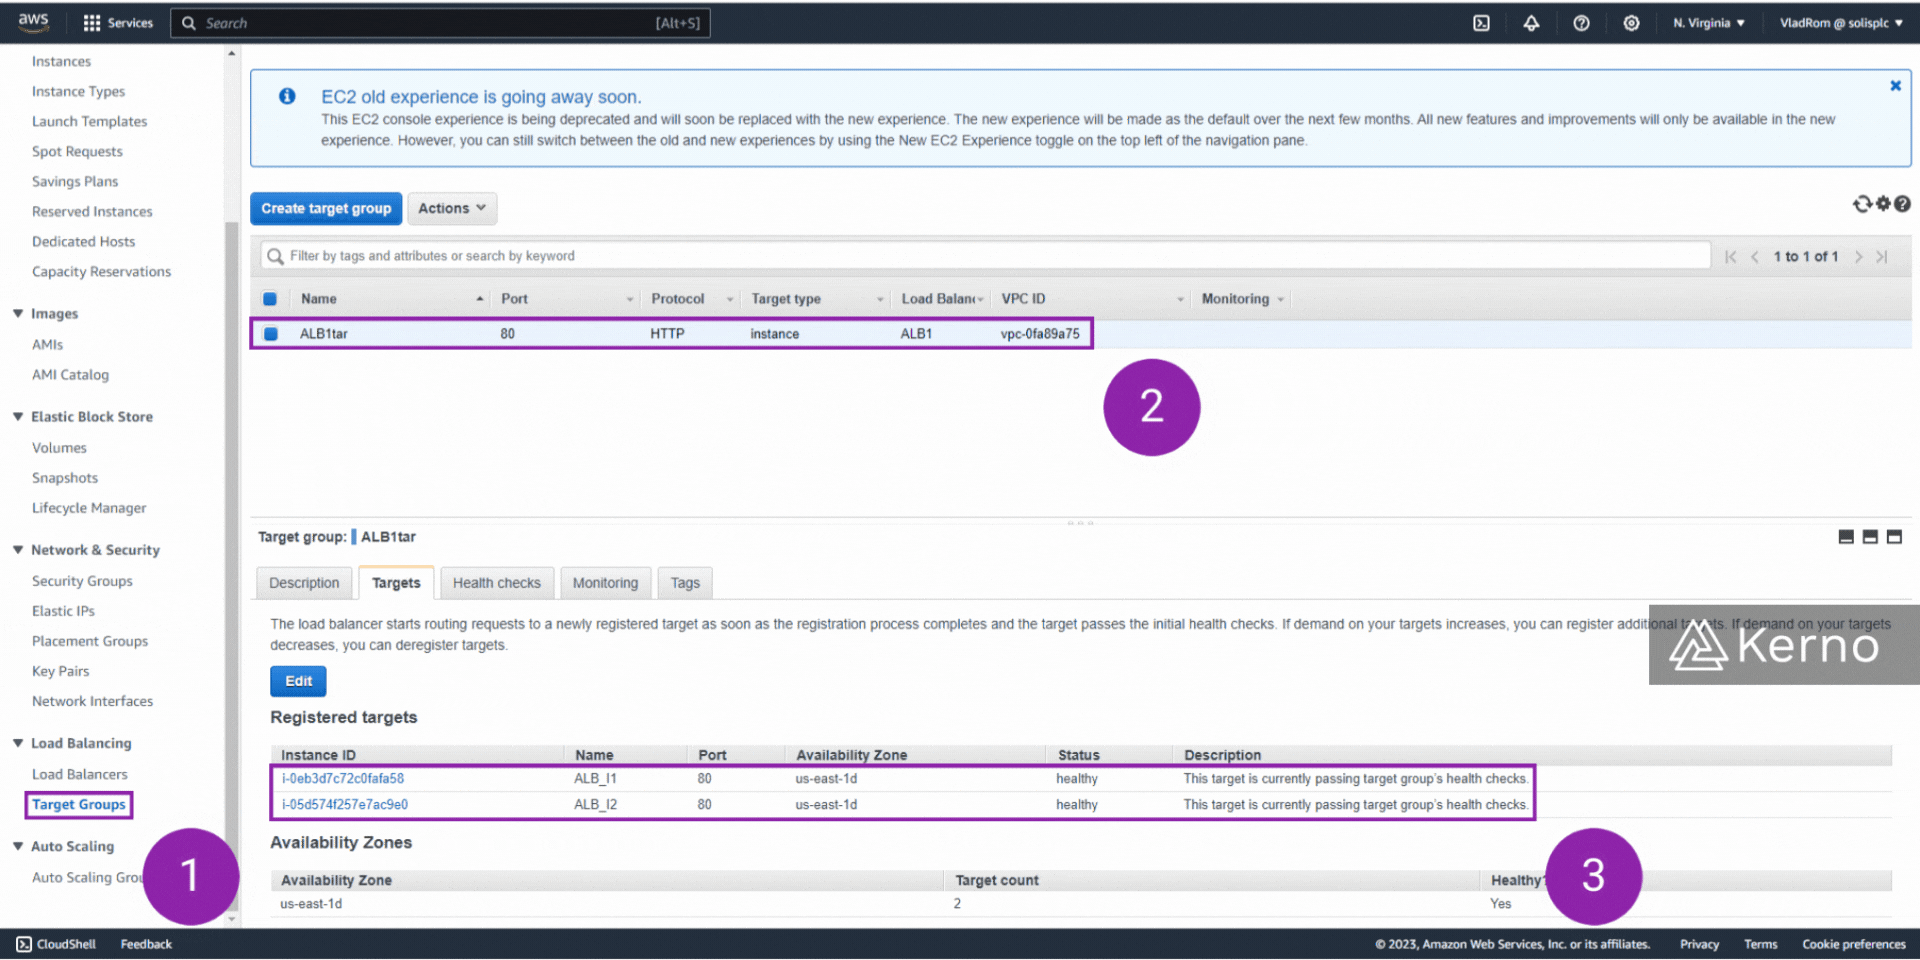Close the EC2 old experience banner
1920x960 pixels.
[1895, 86]
